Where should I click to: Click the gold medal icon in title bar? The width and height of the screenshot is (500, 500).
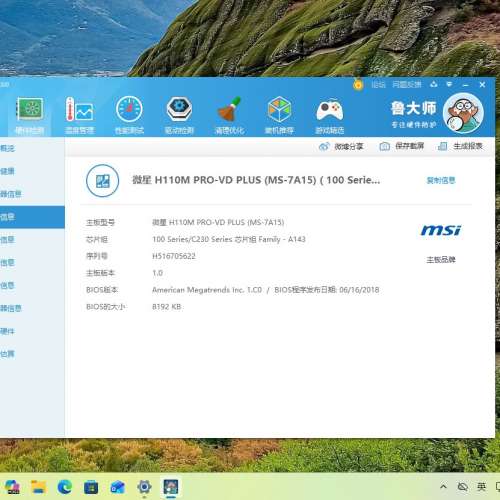pos(358,85)
